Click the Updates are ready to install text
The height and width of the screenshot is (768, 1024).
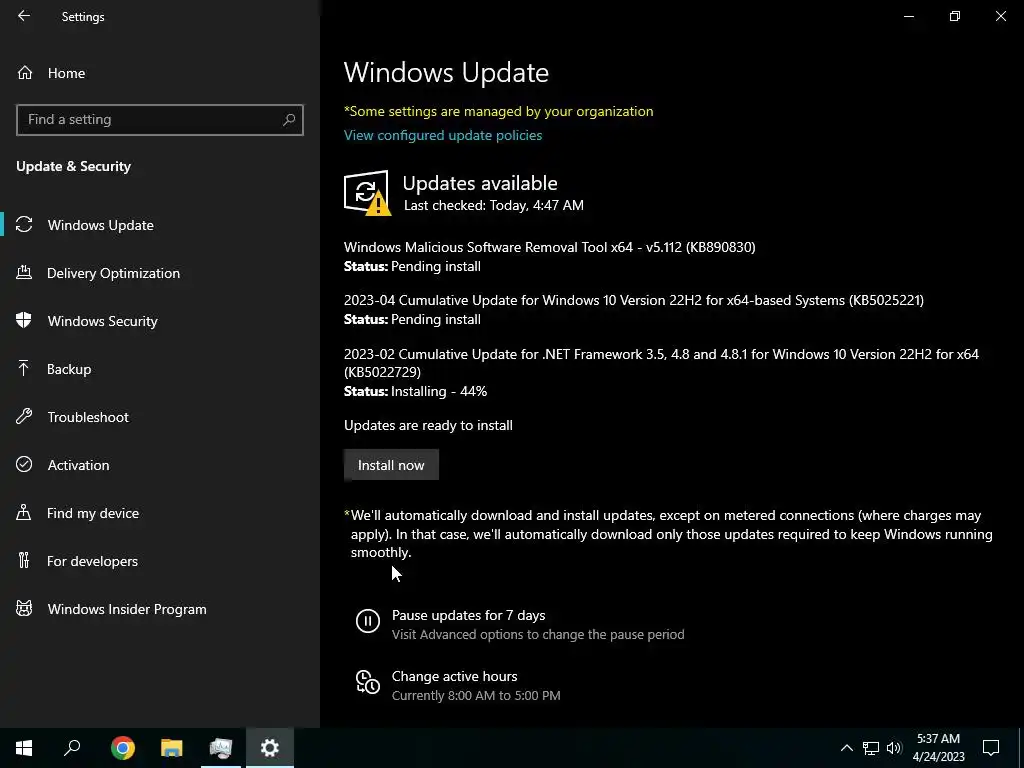point(428,425)
